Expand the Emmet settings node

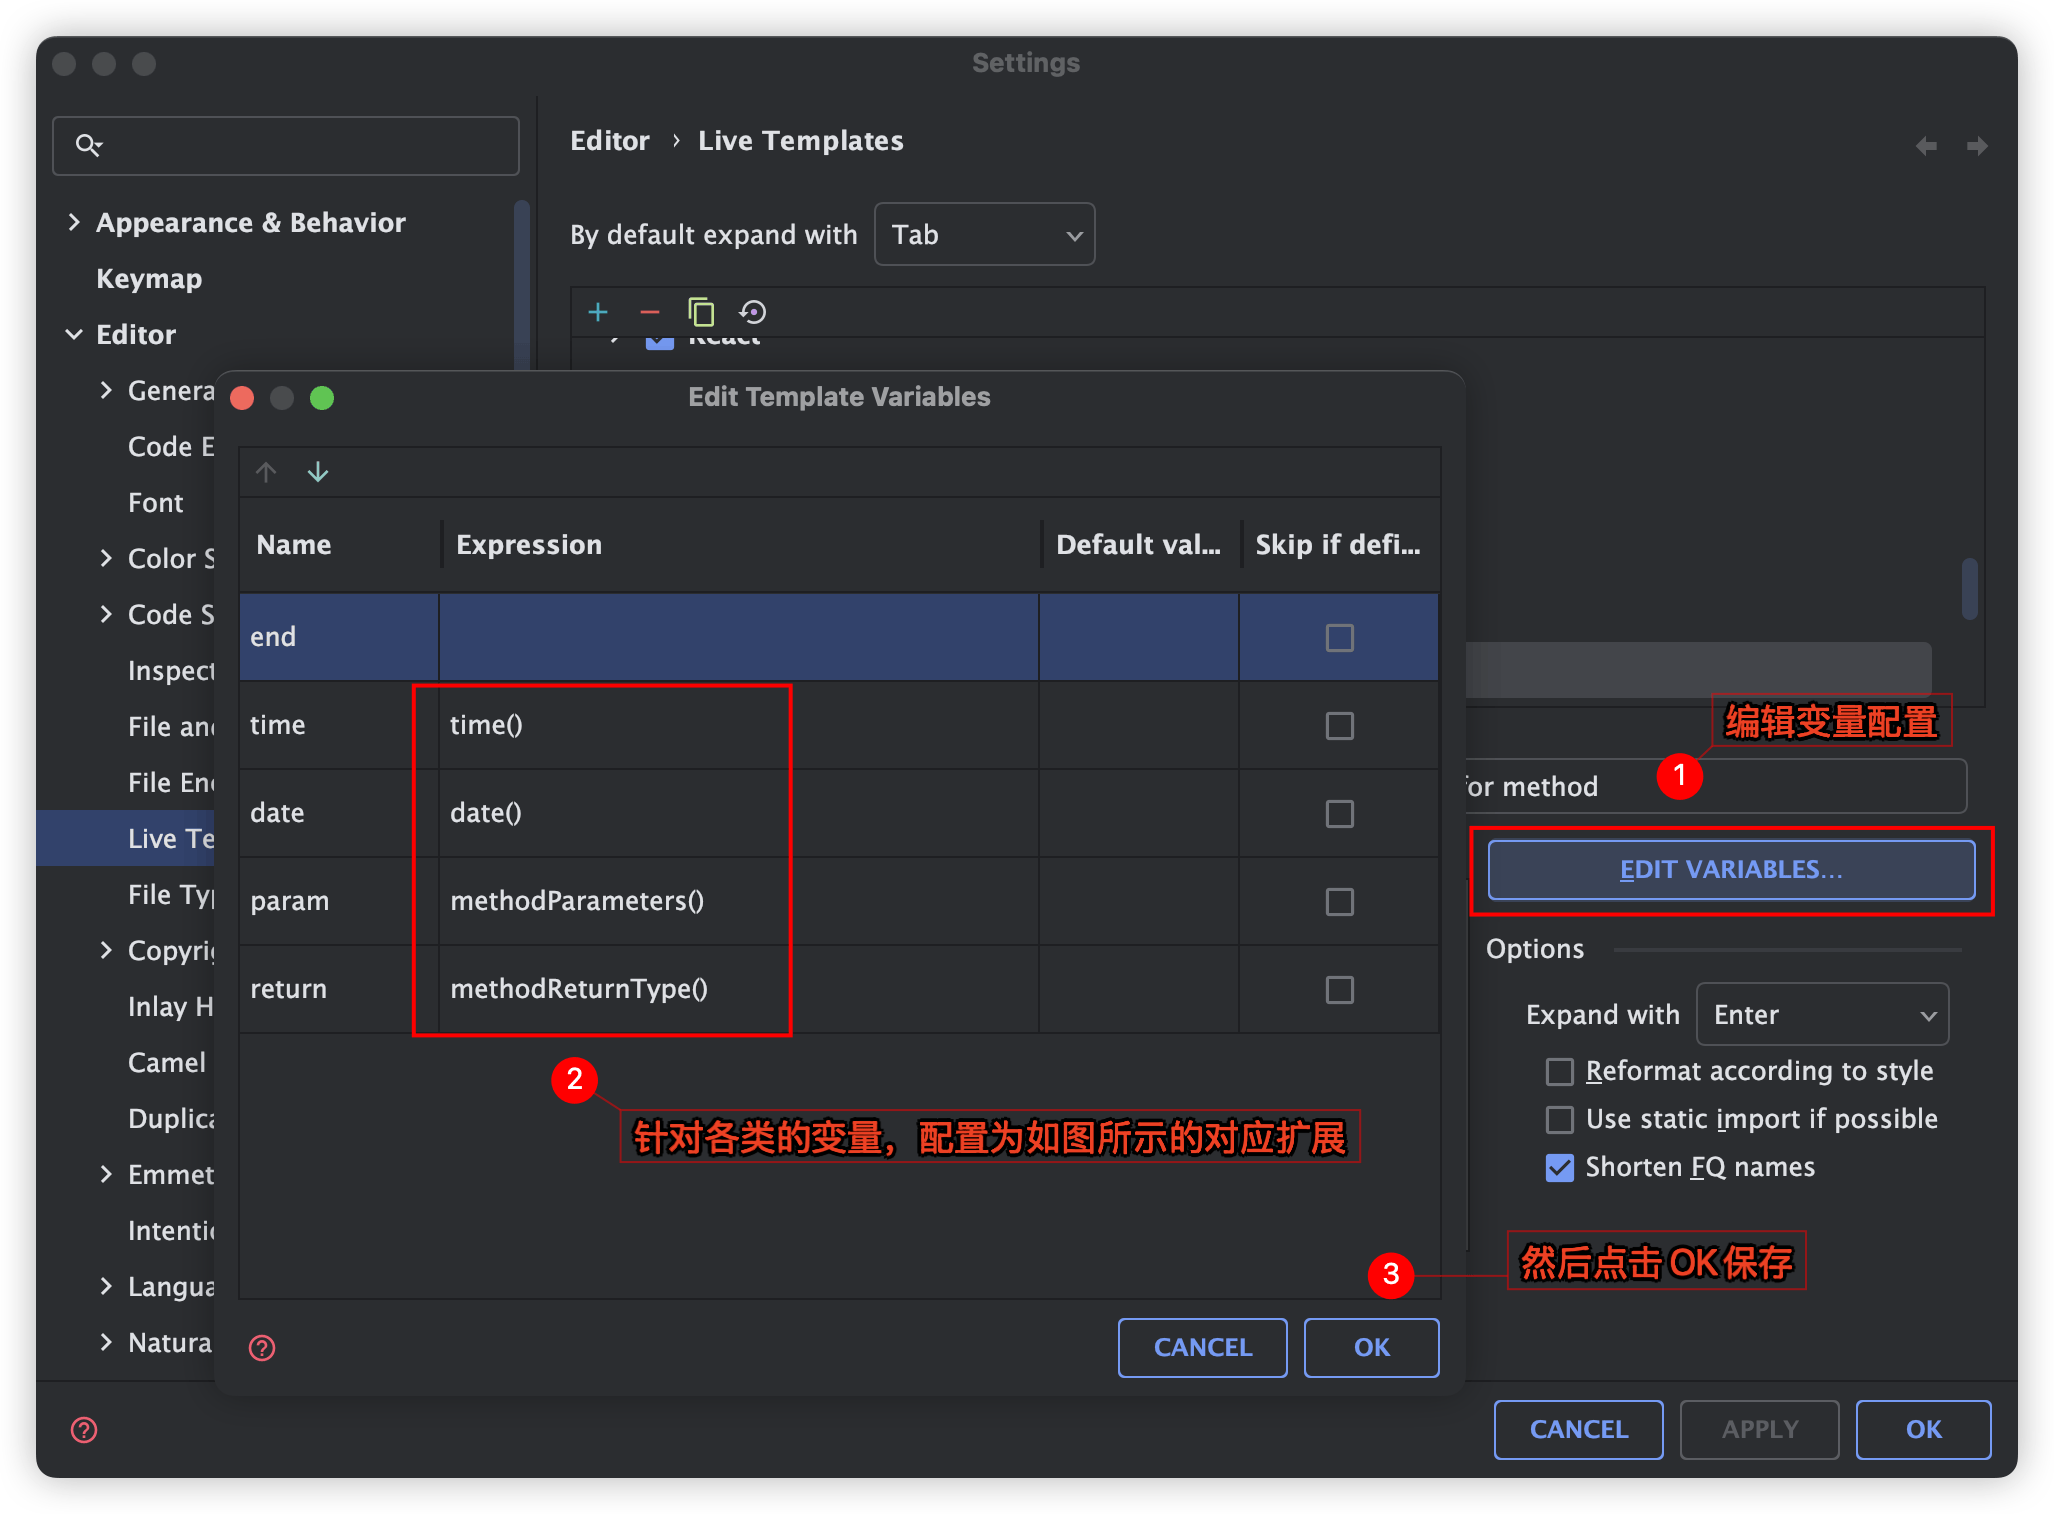[x=106, y=1174]
